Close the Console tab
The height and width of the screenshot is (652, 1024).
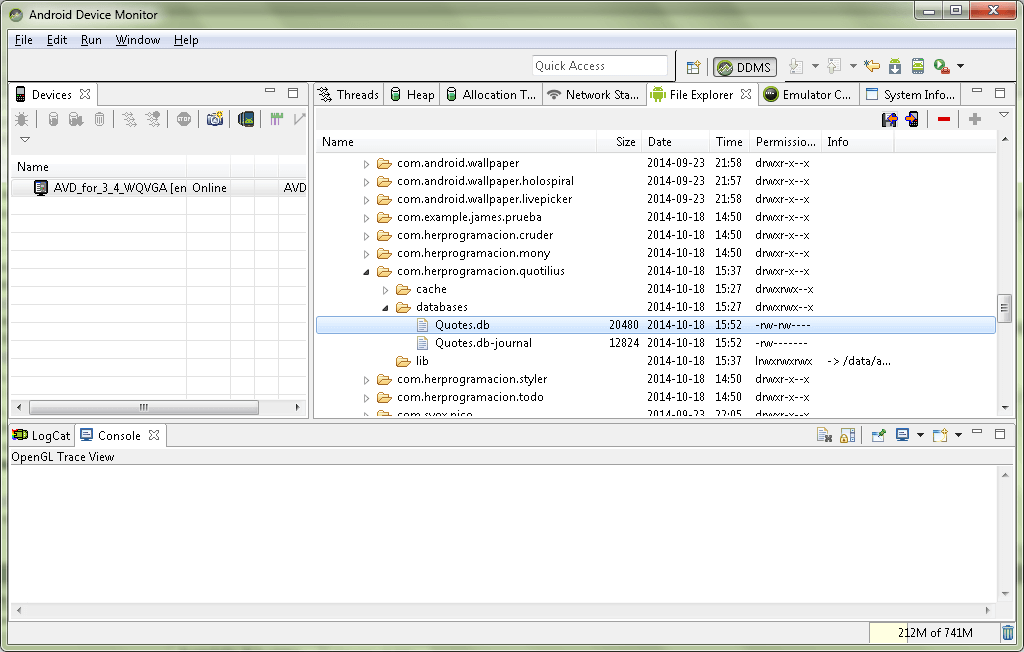click(x=154, y=435)
